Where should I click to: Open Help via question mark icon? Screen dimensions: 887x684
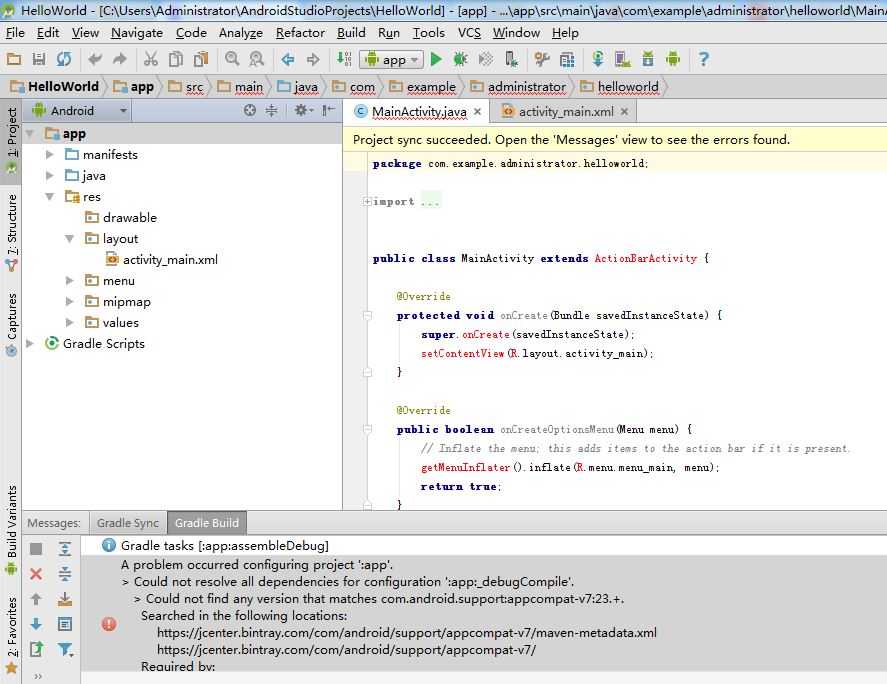pyautogui.click(x=703, y=59)
